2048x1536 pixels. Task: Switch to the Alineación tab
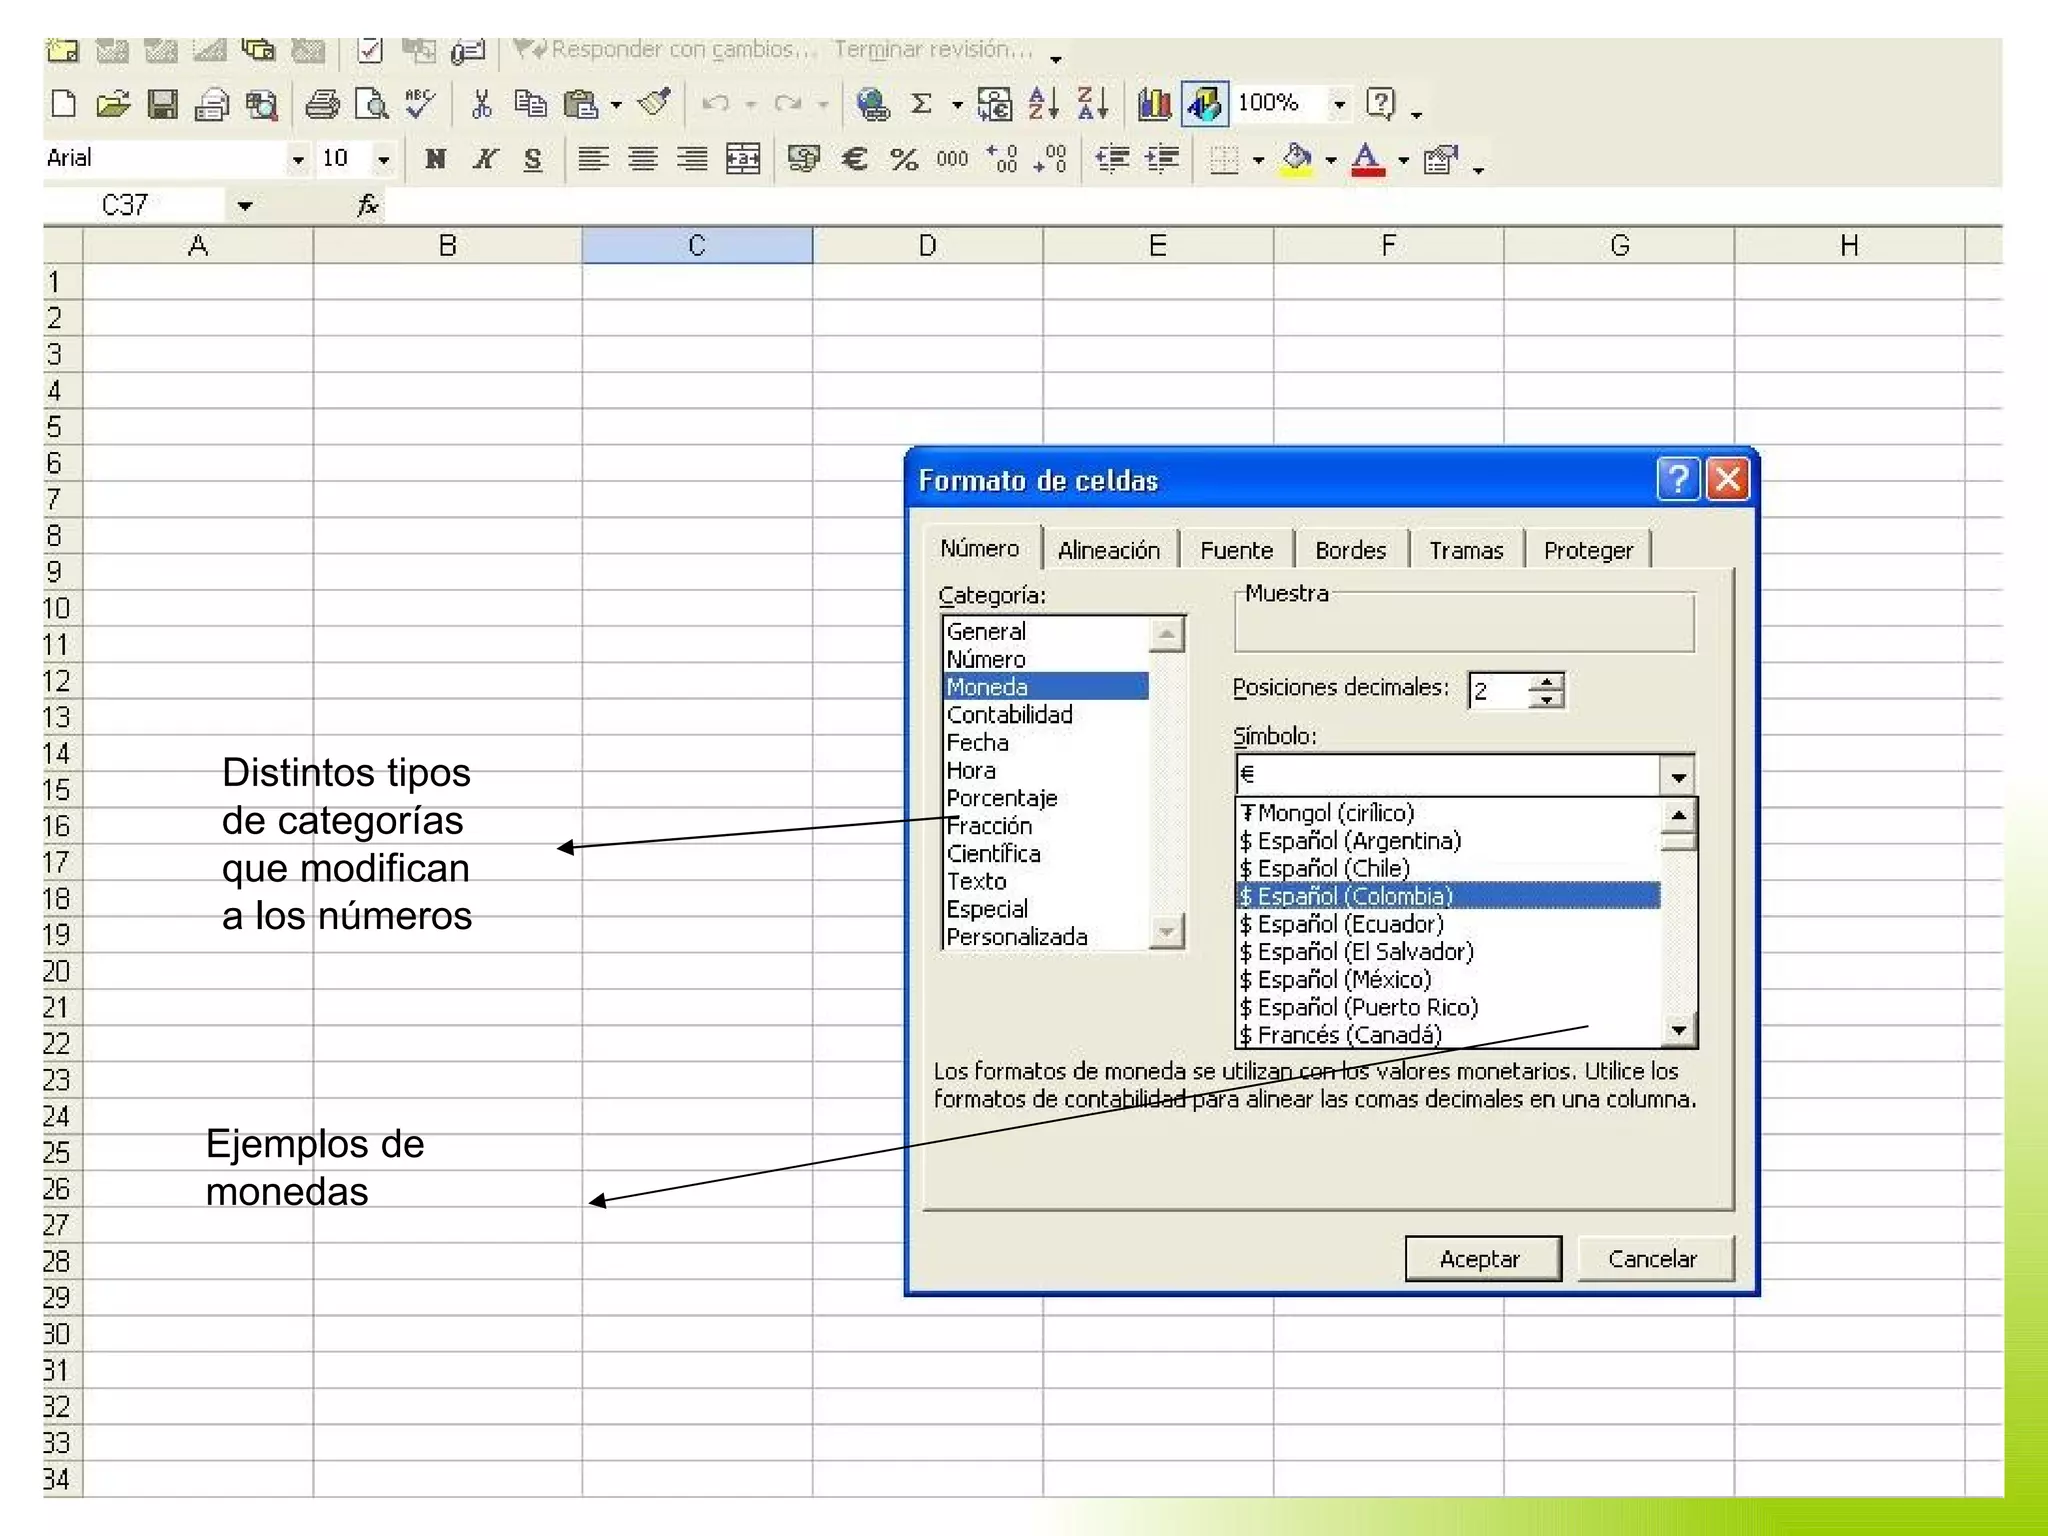[x=1109, y=550]
